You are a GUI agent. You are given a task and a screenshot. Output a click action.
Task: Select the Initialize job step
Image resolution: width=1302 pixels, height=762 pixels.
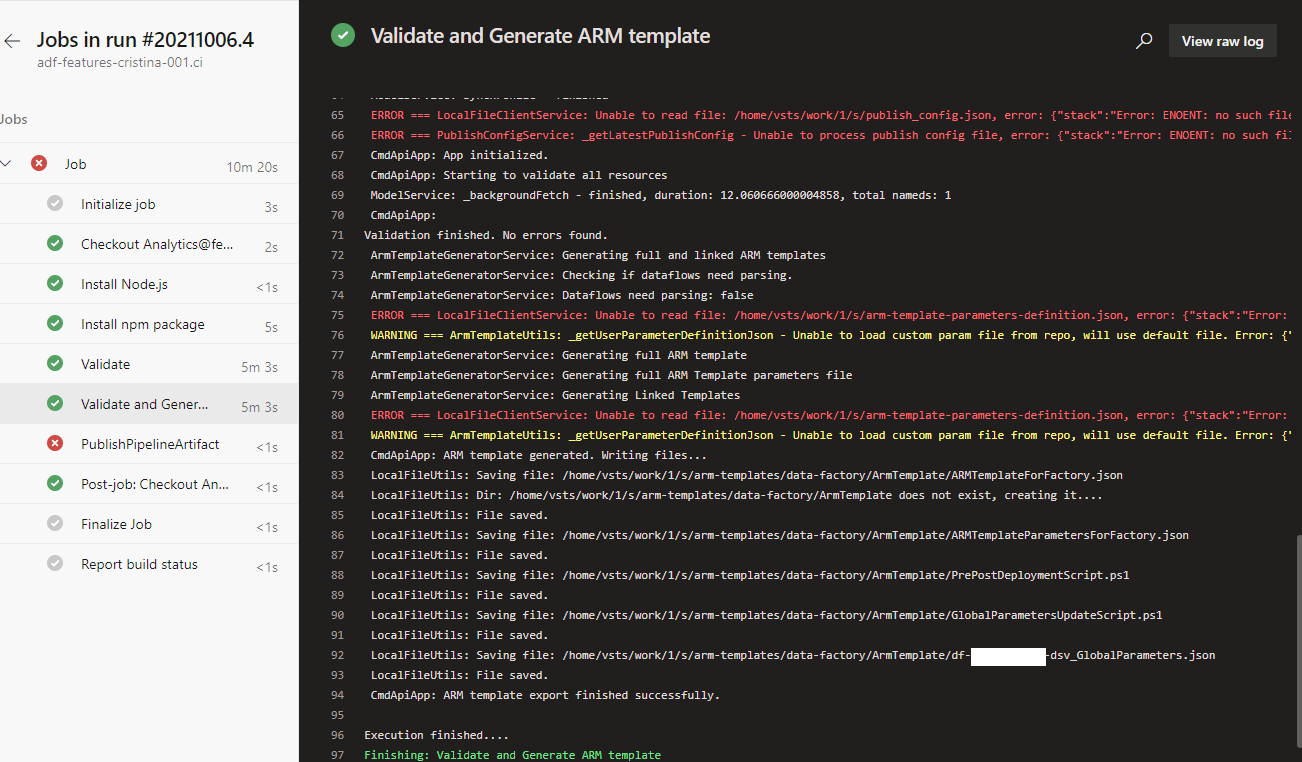[118, 203]
